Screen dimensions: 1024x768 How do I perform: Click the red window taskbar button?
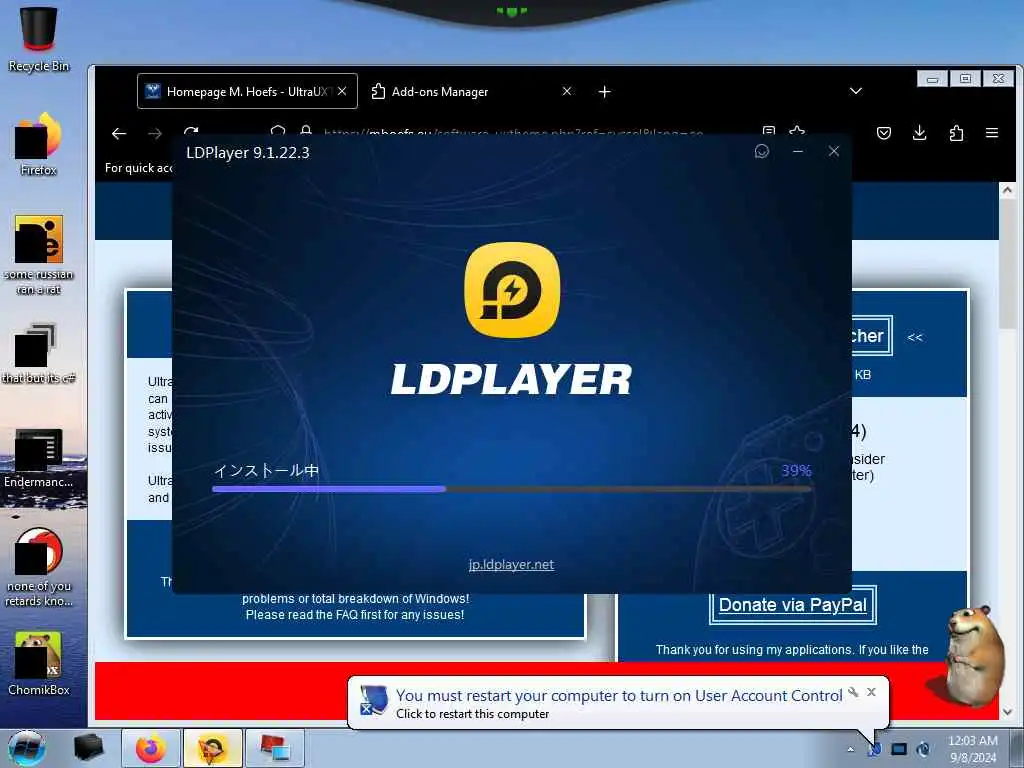pos(274,748)
